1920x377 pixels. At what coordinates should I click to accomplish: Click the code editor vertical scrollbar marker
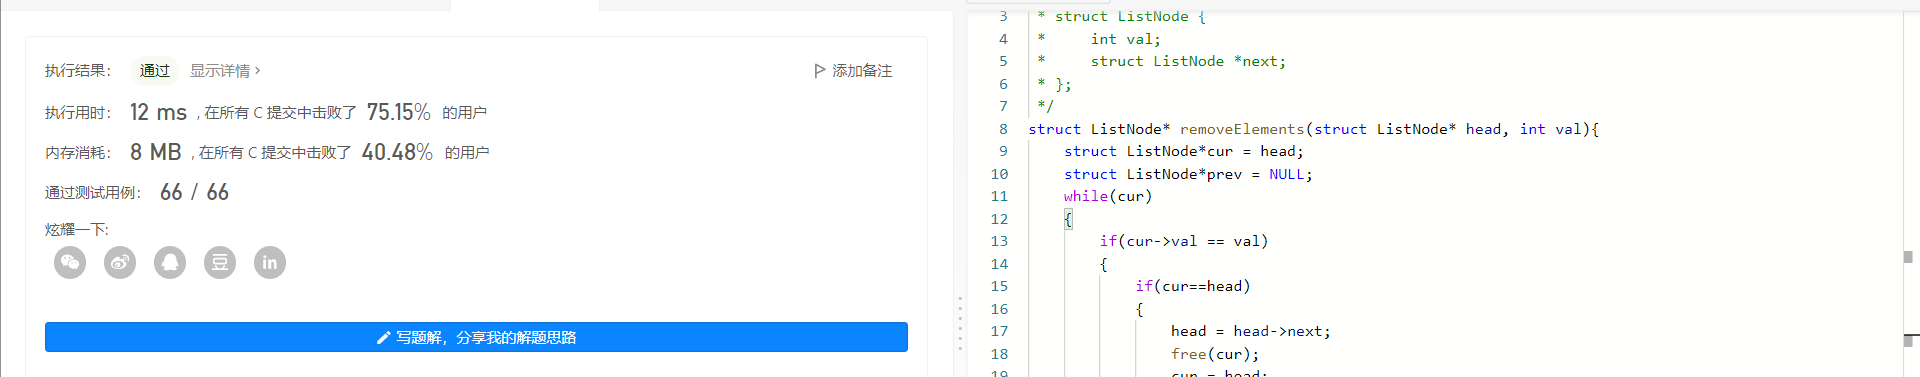pos(1908,257)
